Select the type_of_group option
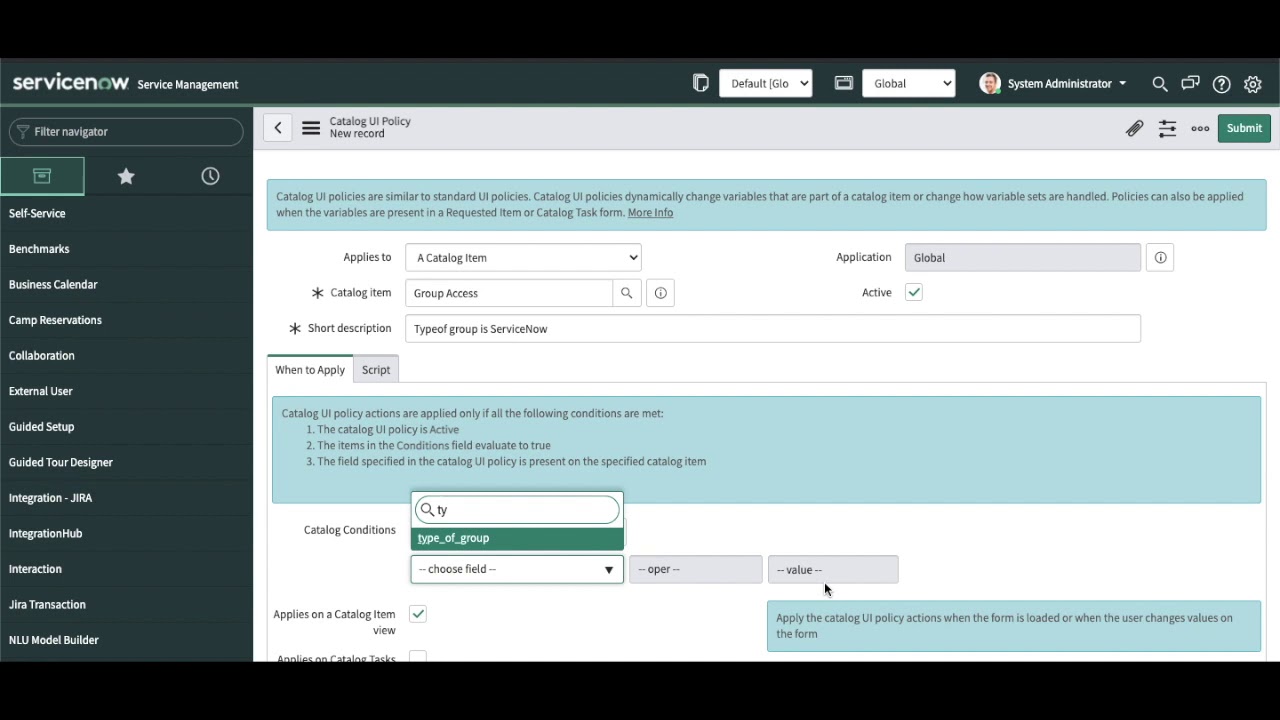 tap(517, 538)
